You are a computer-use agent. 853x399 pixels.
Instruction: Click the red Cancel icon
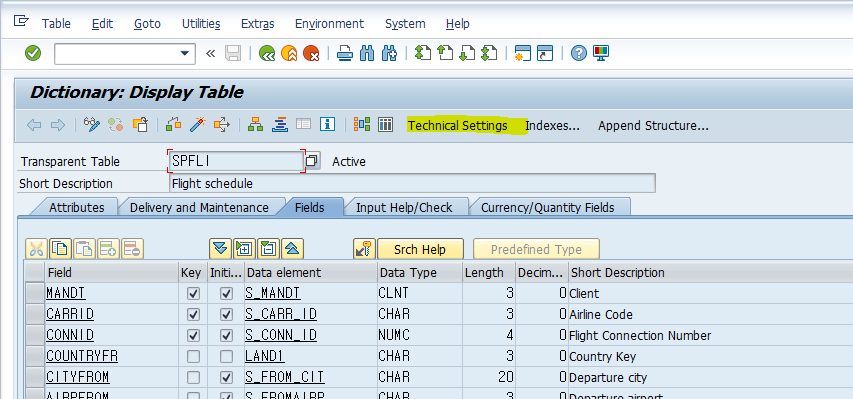pos(311,53)
